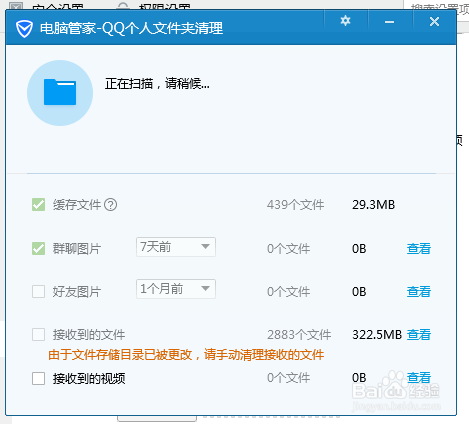
Task: Click the question mark help icon beside 缓存文件
Action: pyautogui.click(x=110, y=205)
